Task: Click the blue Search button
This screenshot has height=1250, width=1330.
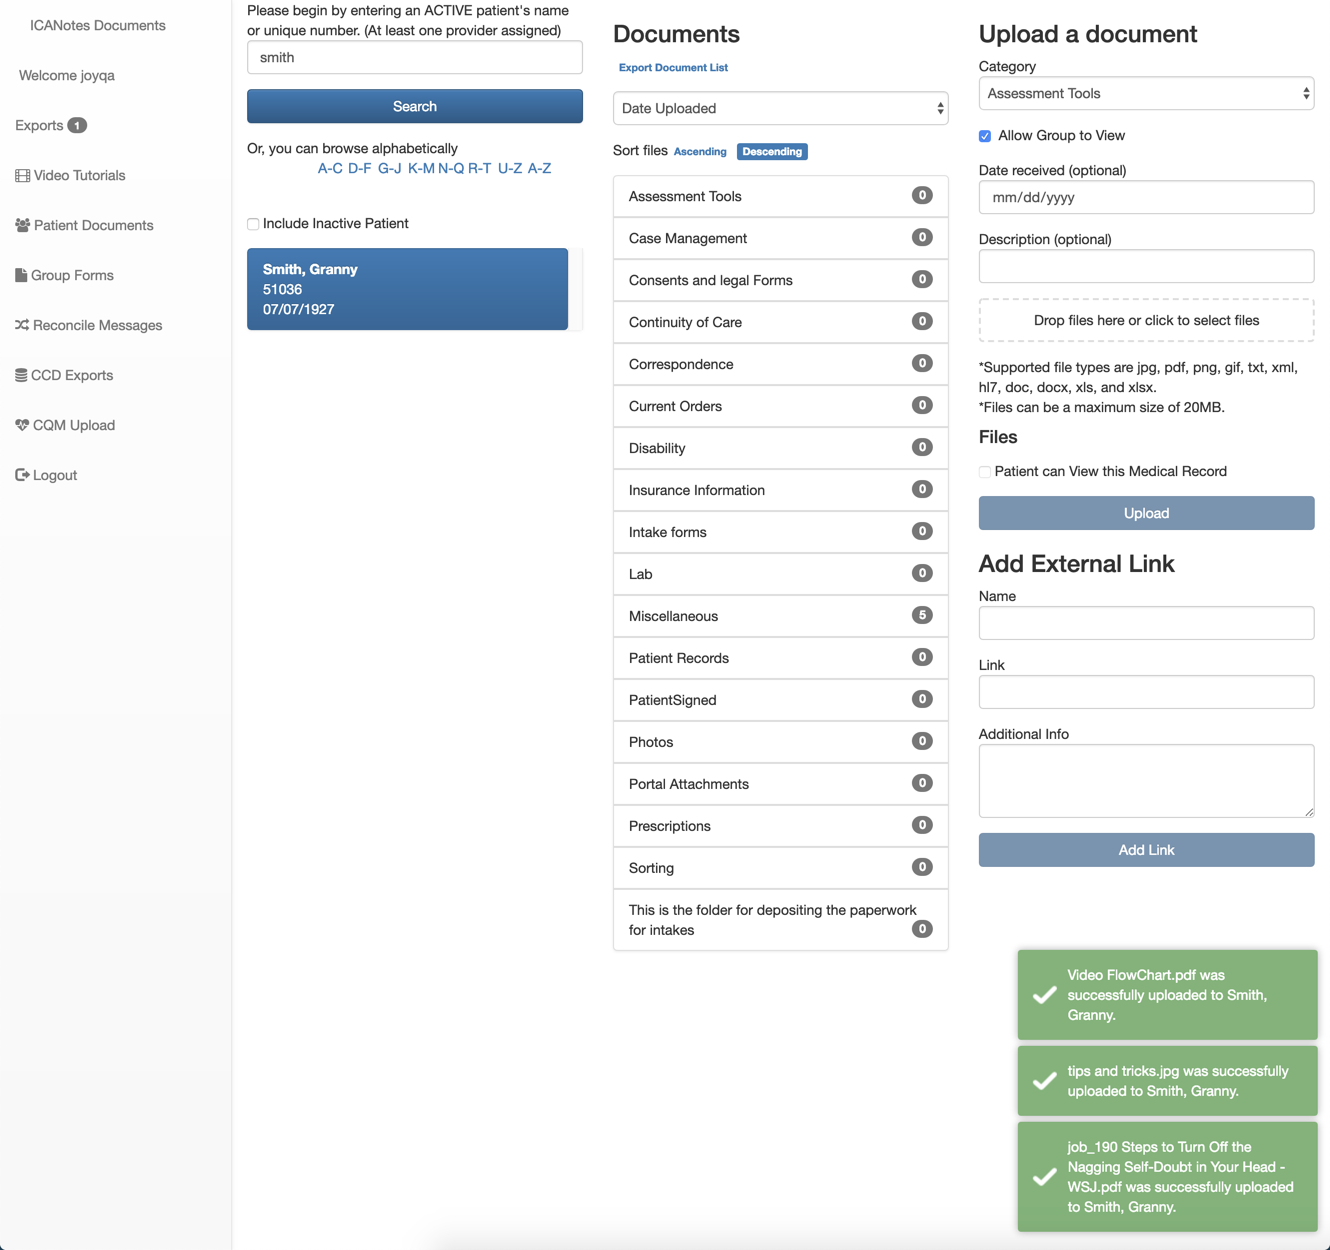Action: [414, 106]
